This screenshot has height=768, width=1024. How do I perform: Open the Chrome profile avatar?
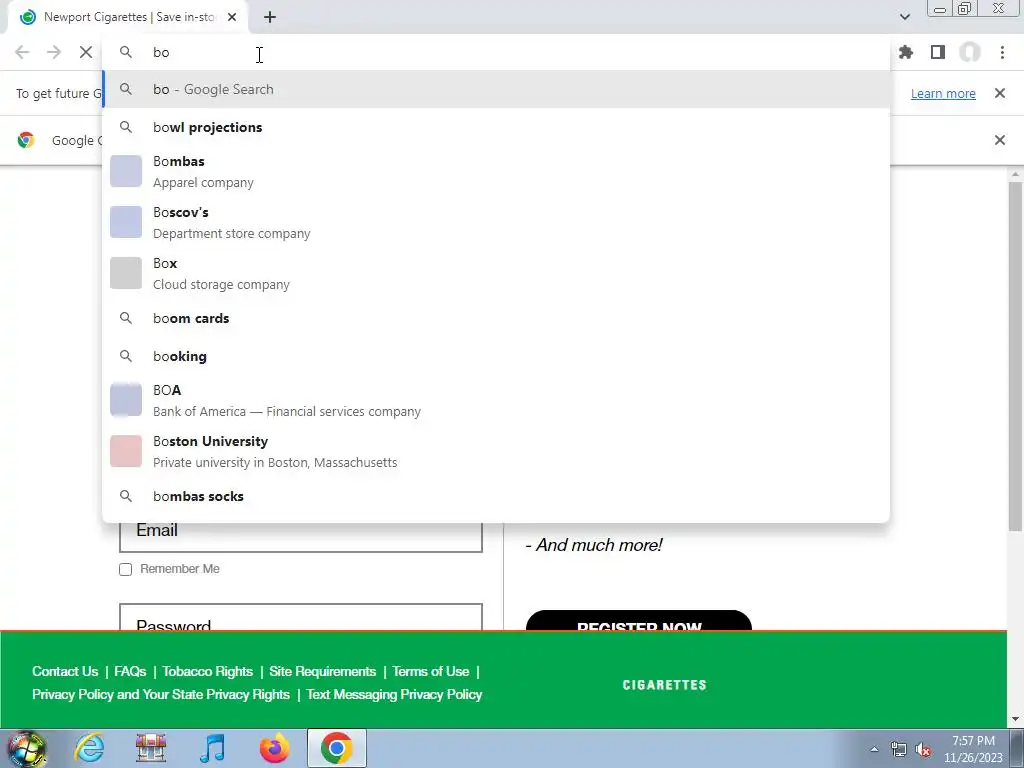coord(970,52)
